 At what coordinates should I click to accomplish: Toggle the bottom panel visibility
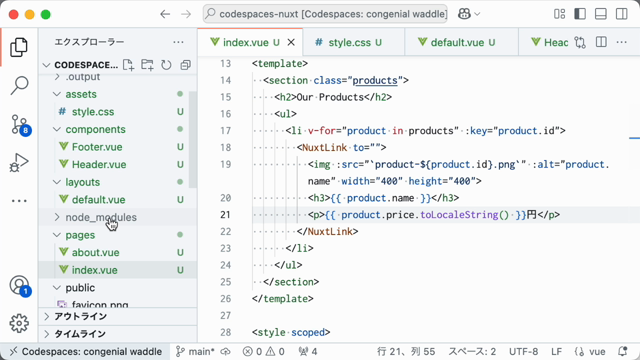point(601,14)
